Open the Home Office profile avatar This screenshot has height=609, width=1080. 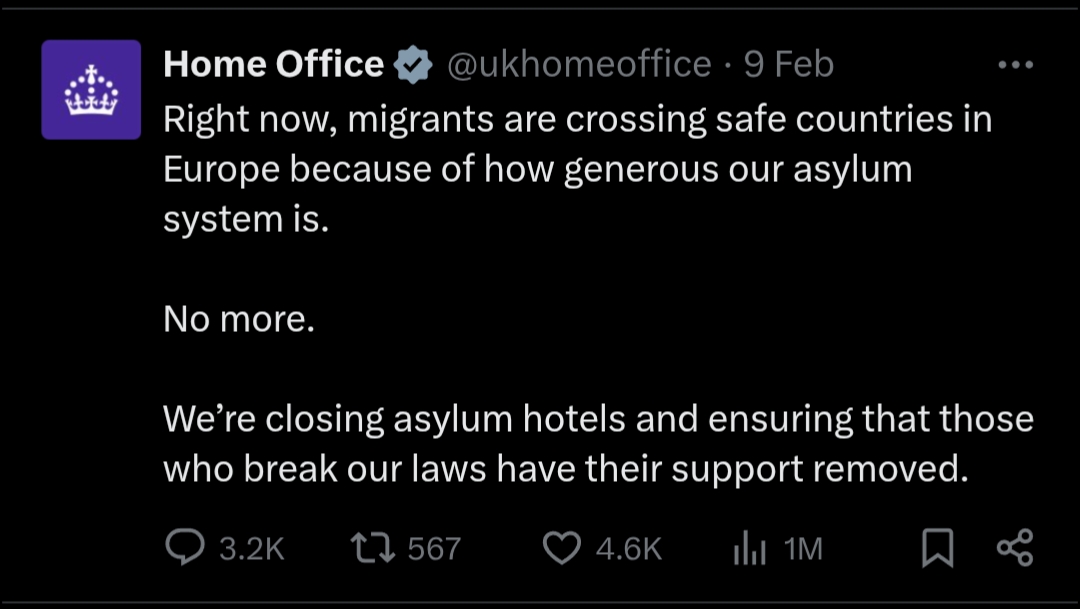91,90
